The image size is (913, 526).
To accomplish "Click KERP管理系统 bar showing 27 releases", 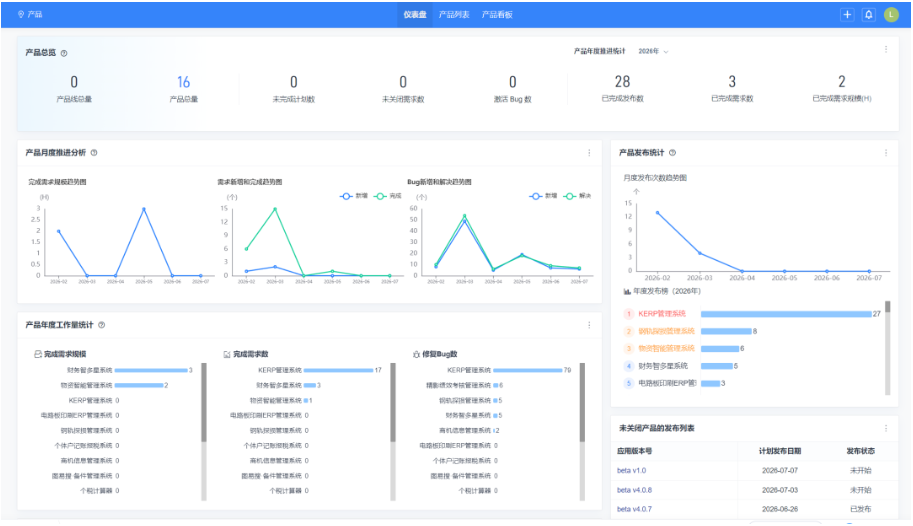I will [x=786, y=314].
